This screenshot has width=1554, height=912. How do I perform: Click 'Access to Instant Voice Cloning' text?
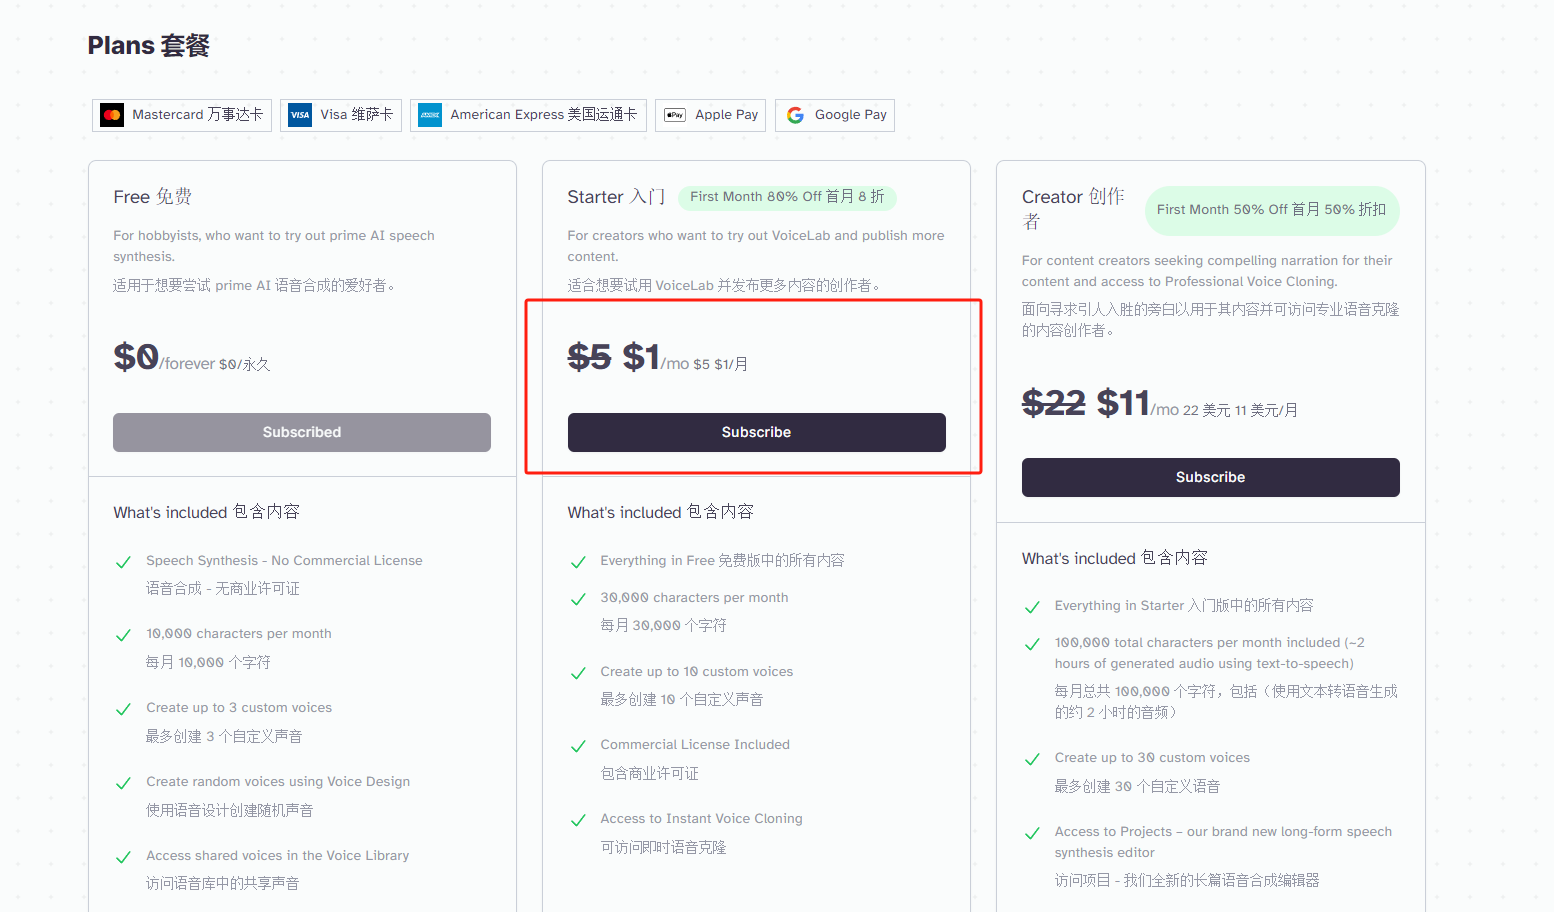pos(701,819)
